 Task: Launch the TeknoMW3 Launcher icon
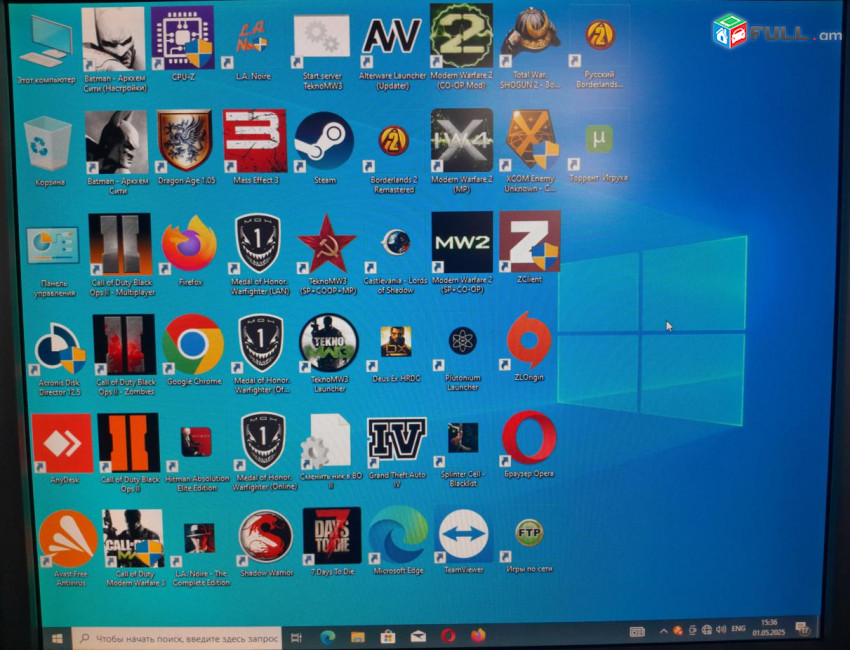[329, 344]
